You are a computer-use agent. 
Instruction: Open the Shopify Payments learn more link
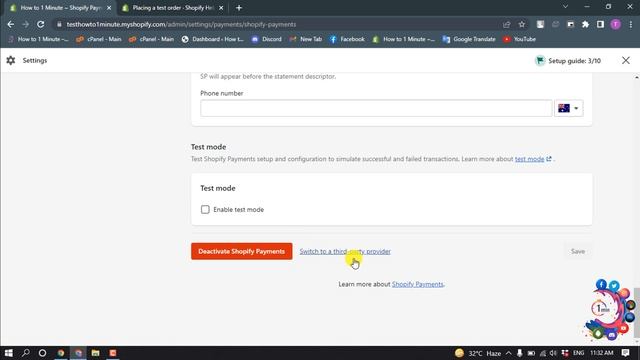pos(417,284)
